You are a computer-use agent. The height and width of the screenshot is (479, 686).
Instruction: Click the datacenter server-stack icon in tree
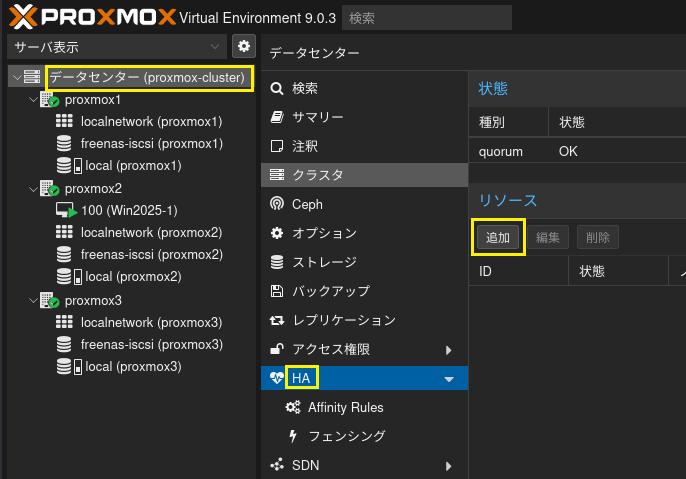tap(32, 77)
